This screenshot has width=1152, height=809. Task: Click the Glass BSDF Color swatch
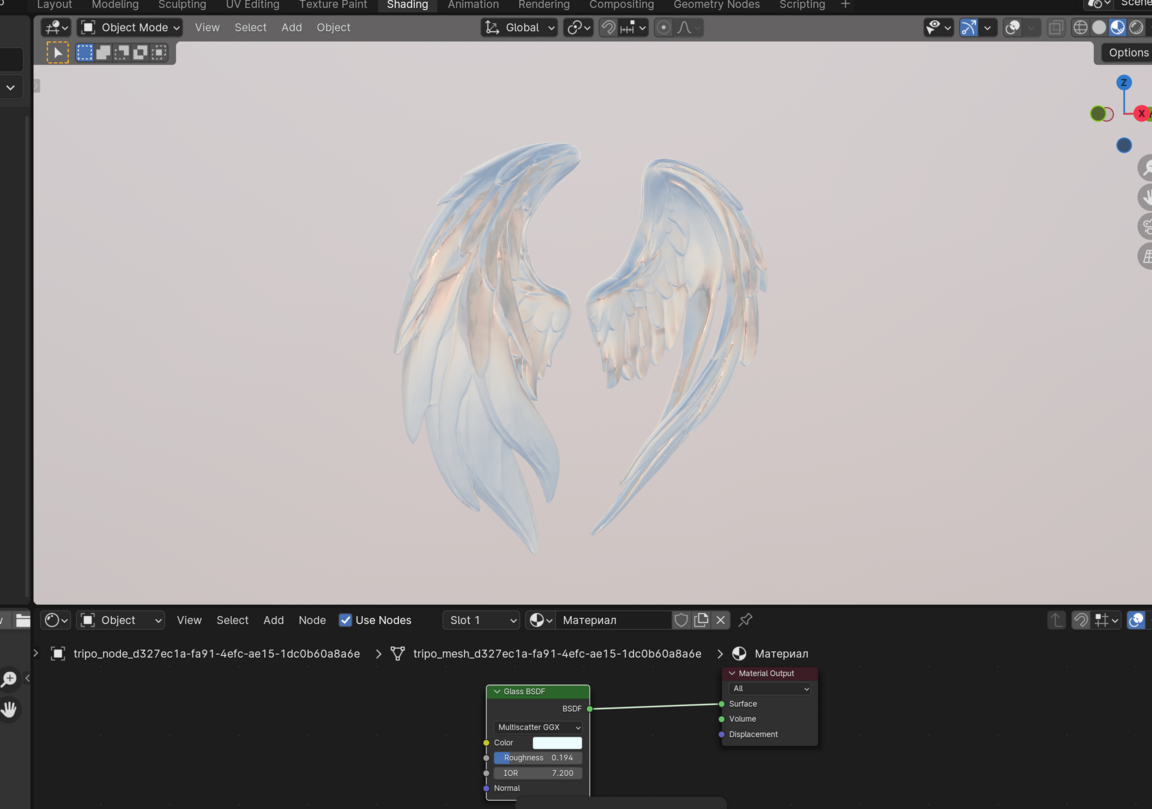tap(557, 743)
